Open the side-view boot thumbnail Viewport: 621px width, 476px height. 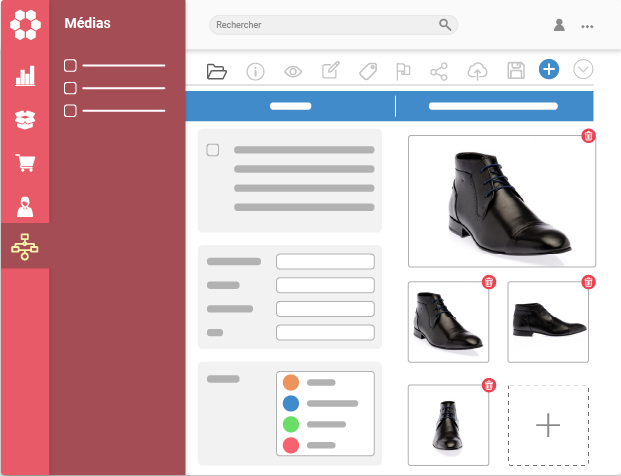click(x=548, y=322)
